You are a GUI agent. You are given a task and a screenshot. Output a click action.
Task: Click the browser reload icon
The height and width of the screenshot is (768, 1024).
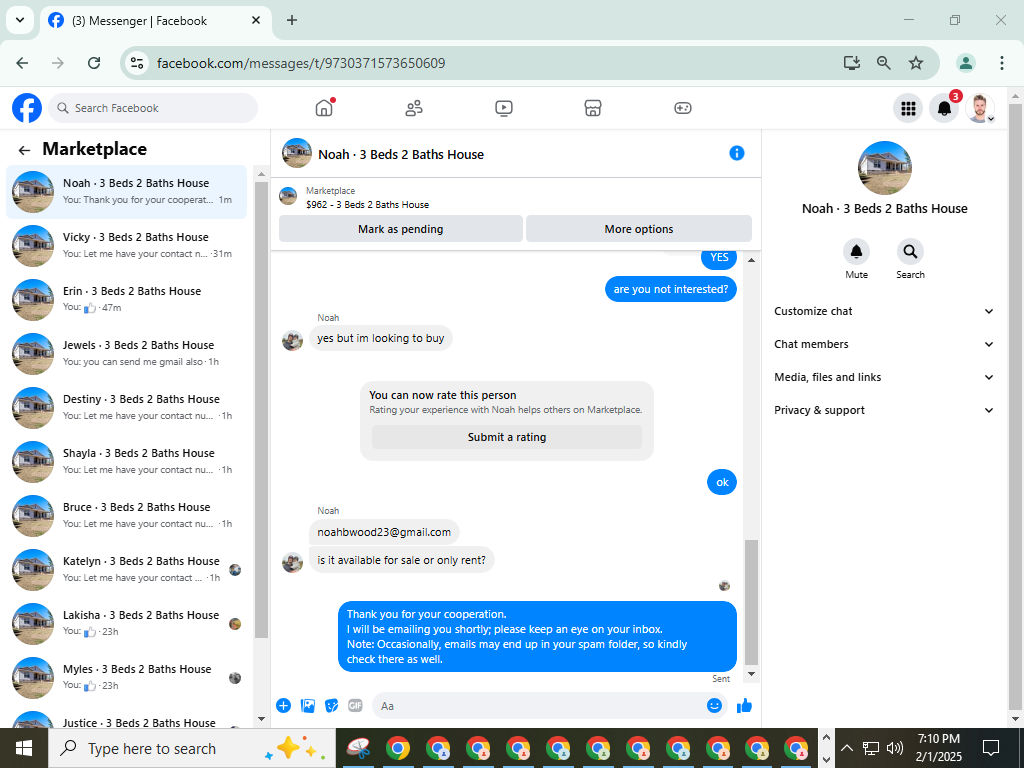(x=94, y=63)
